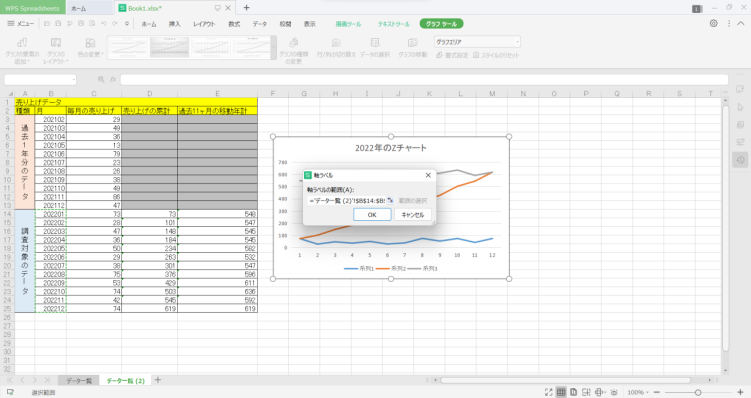This screenshot has width=751, height=398.
Task: Click the fx insert function icon
Action: coord(113,80)
